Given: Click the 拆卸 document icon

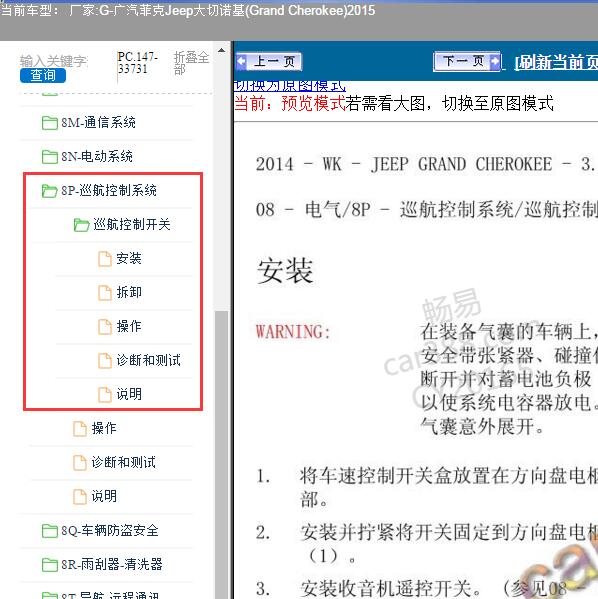Looking at the screenshot, I should tap(105, 293).
